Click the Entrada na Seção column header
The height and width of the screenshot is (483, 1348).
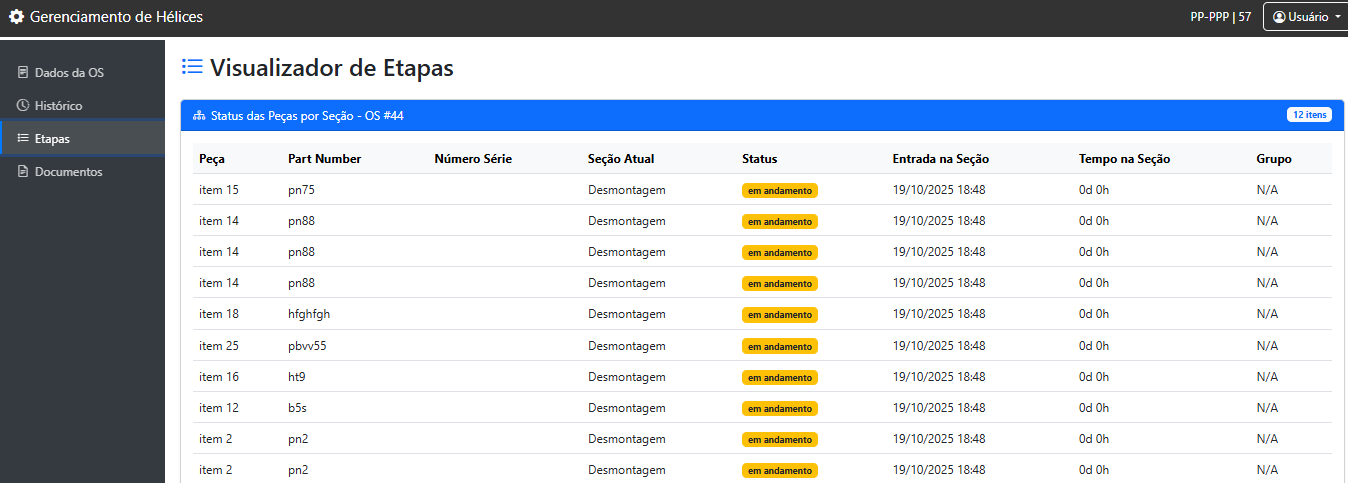point(940,159)
